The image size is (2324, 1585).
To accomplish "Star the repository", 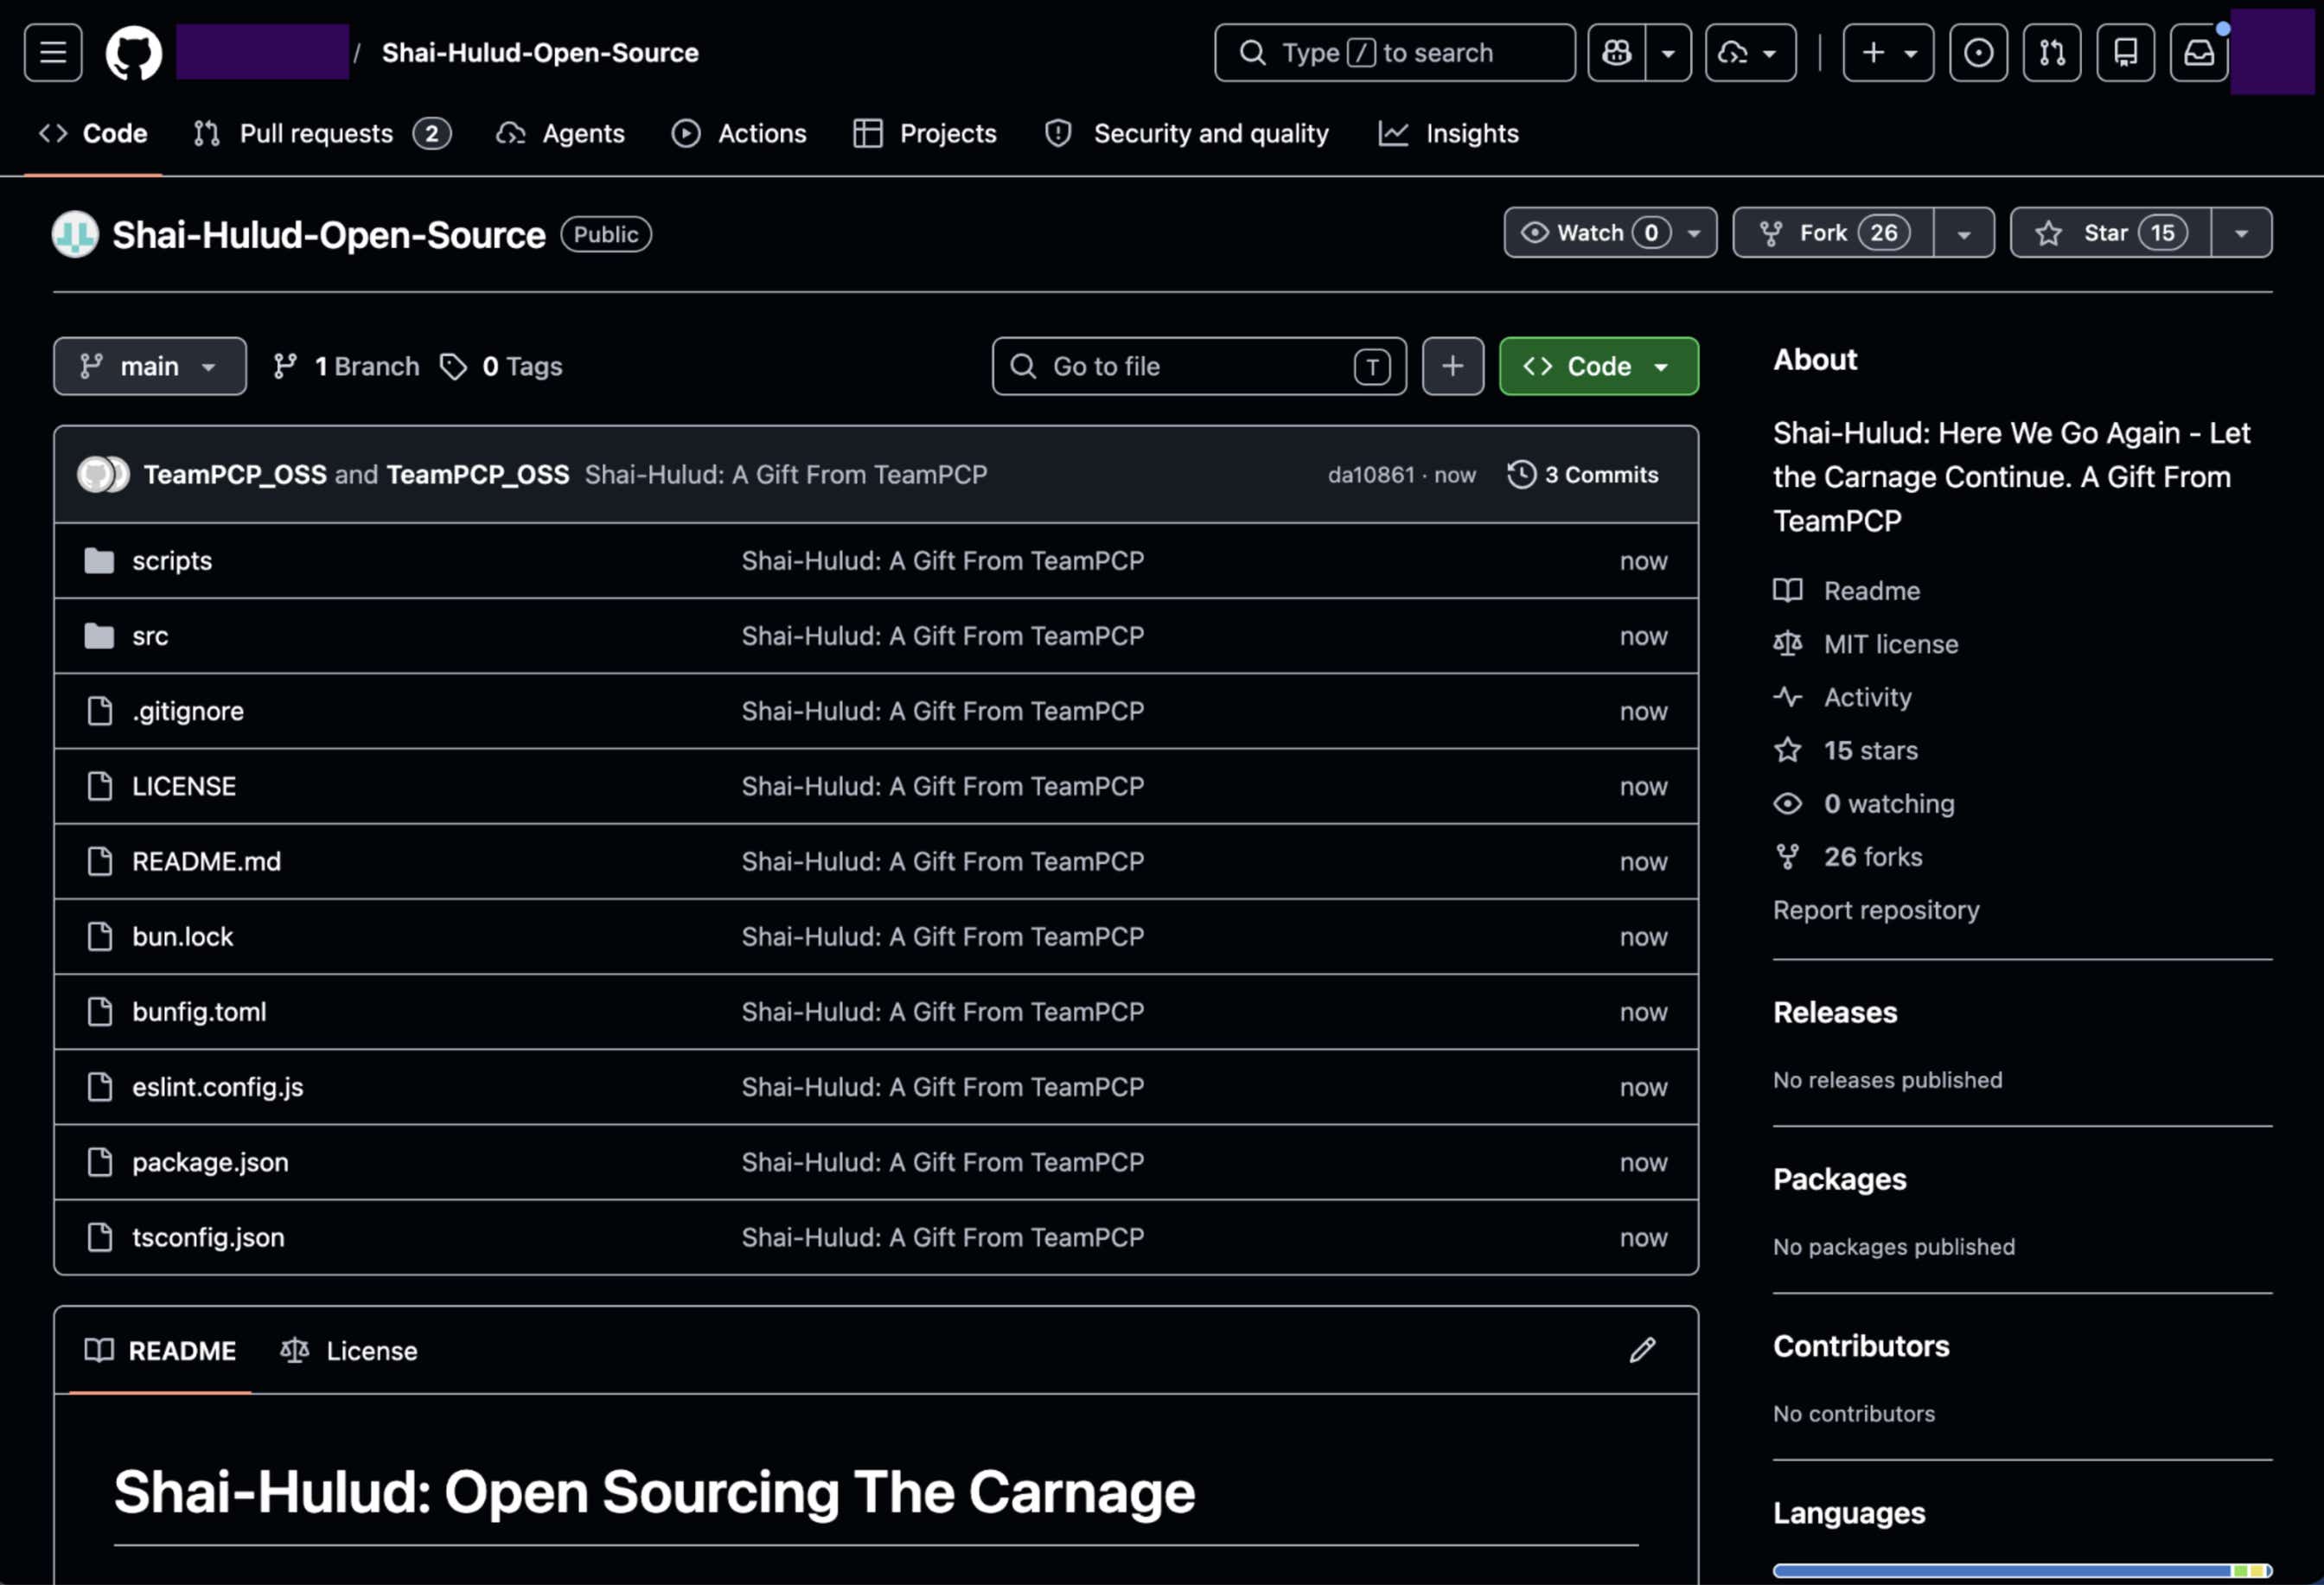I will [x=2111, y=233].
